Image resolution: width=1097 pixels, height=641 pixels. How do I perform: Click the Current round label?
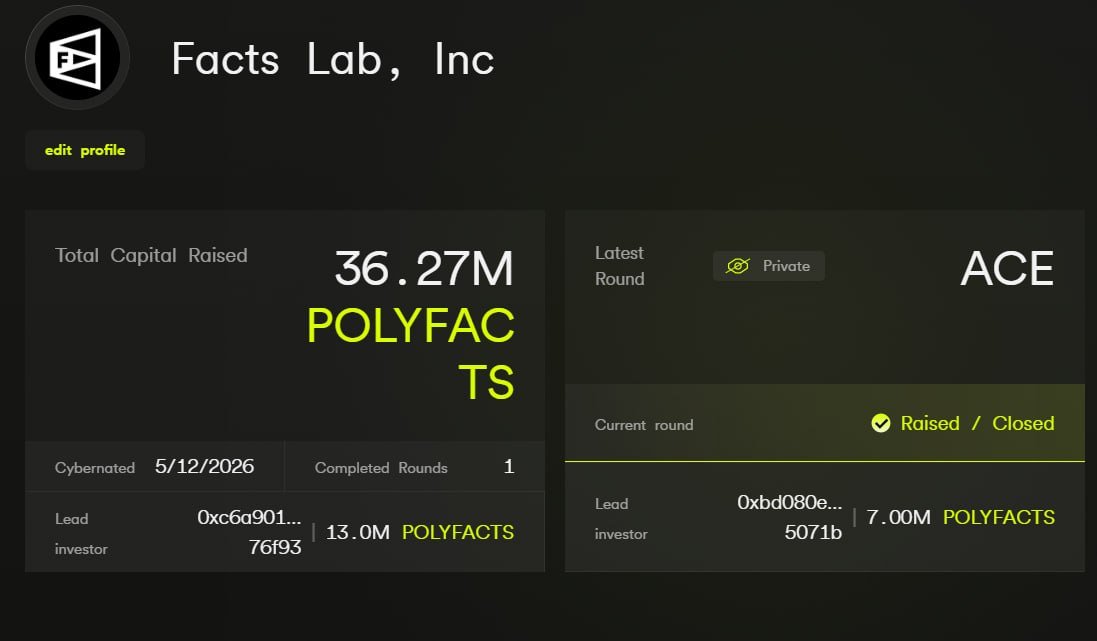pos(644,425)
